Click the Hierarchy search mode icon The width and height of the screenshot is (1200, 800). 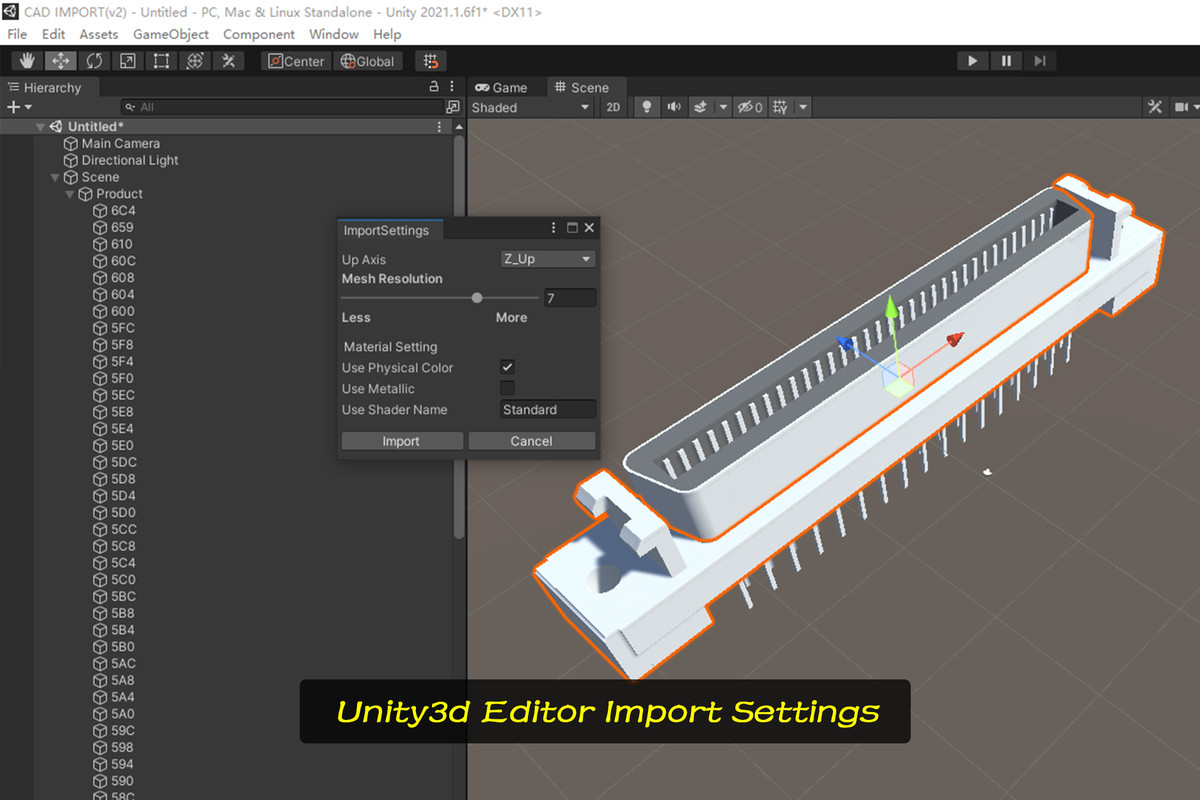453,107
